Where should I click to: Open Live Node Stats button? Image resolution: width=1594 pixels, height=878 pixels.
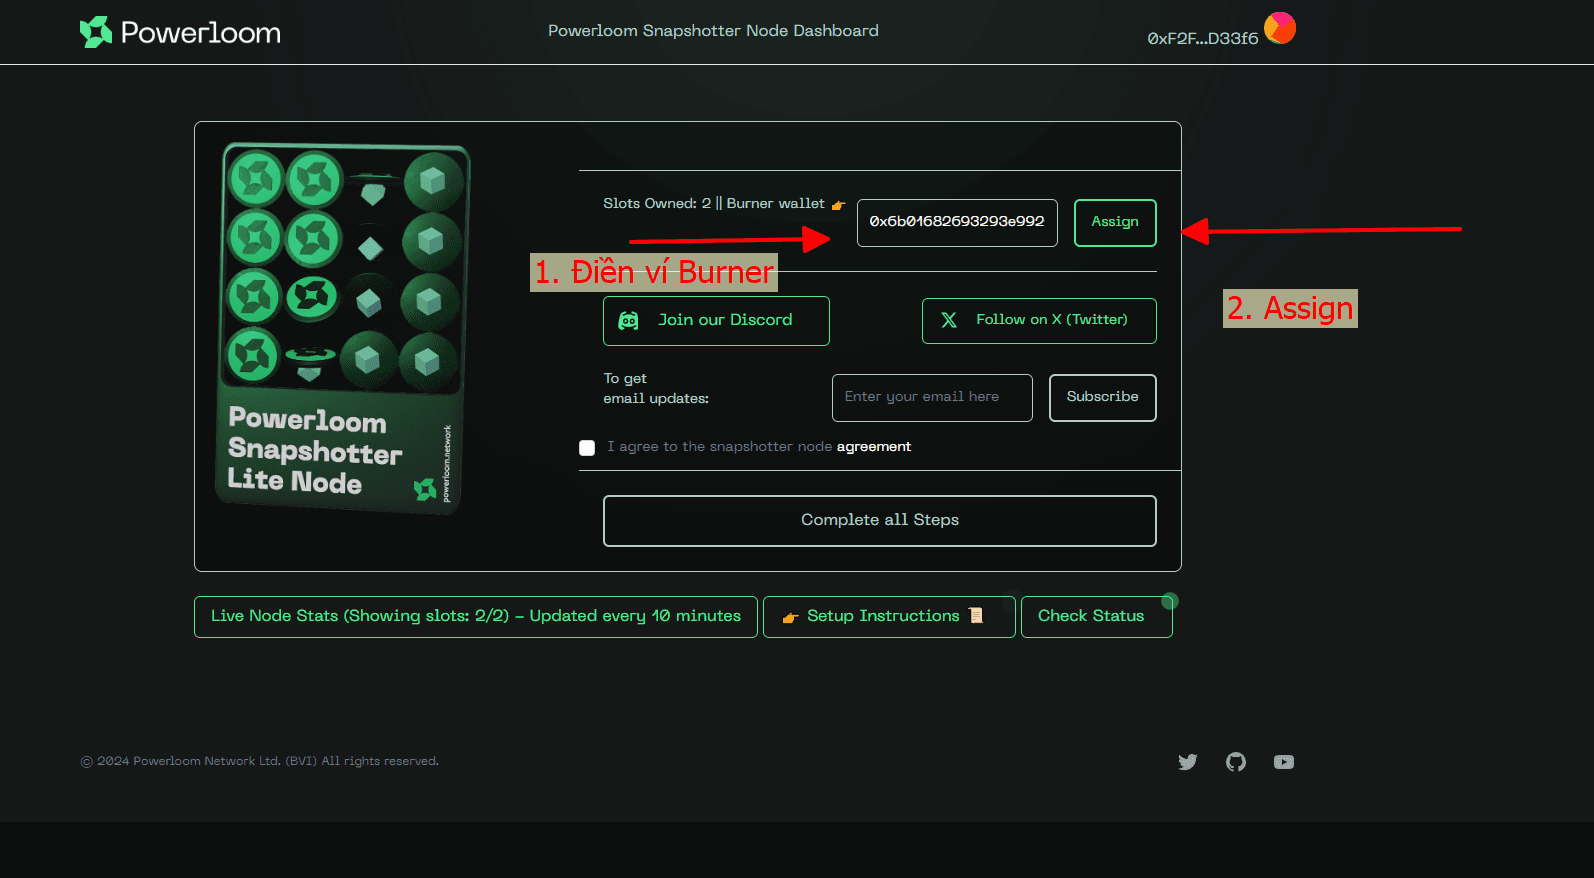(x=476, y=617)
